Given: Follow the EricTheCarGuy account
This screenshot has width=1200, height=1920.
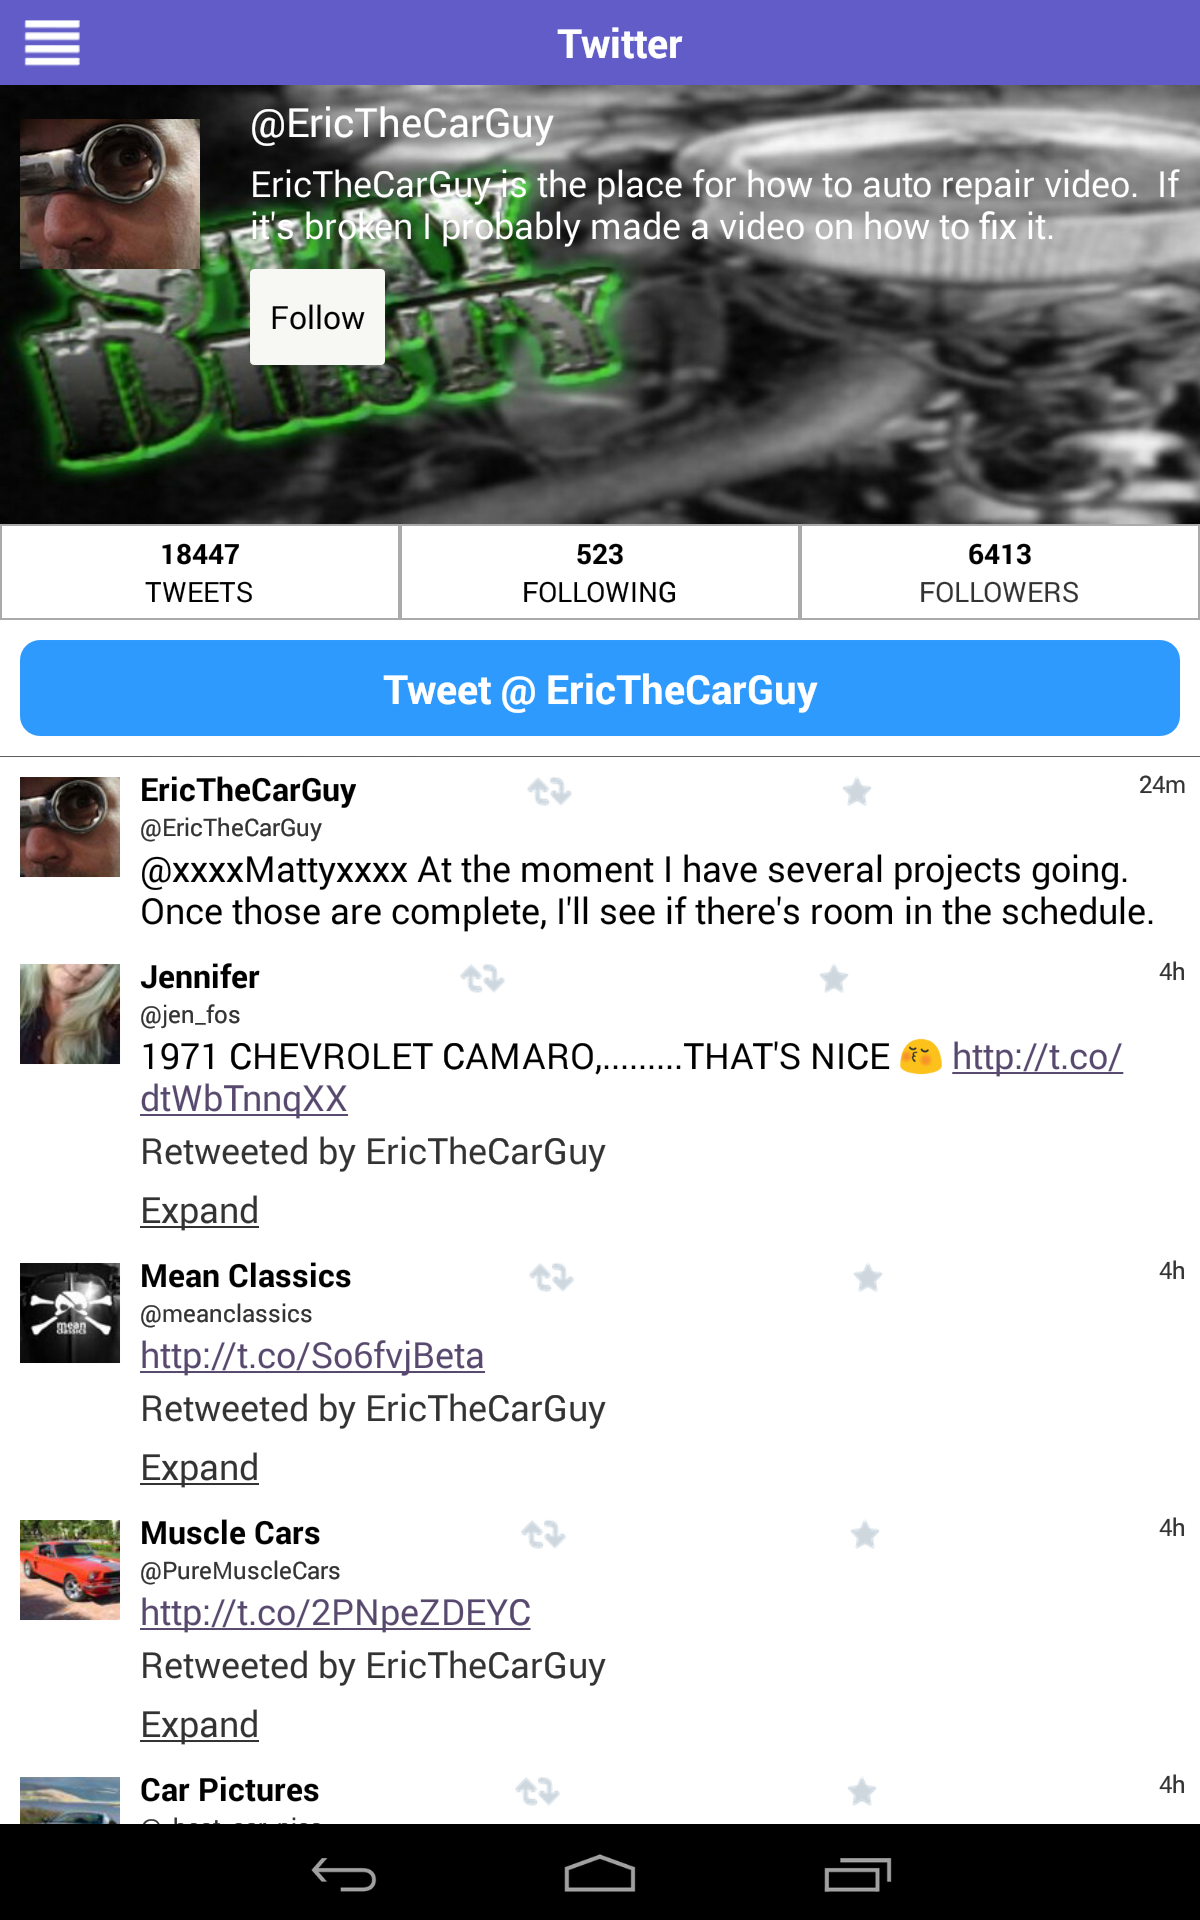Looking at the screenshot, I should pos(317,317).
